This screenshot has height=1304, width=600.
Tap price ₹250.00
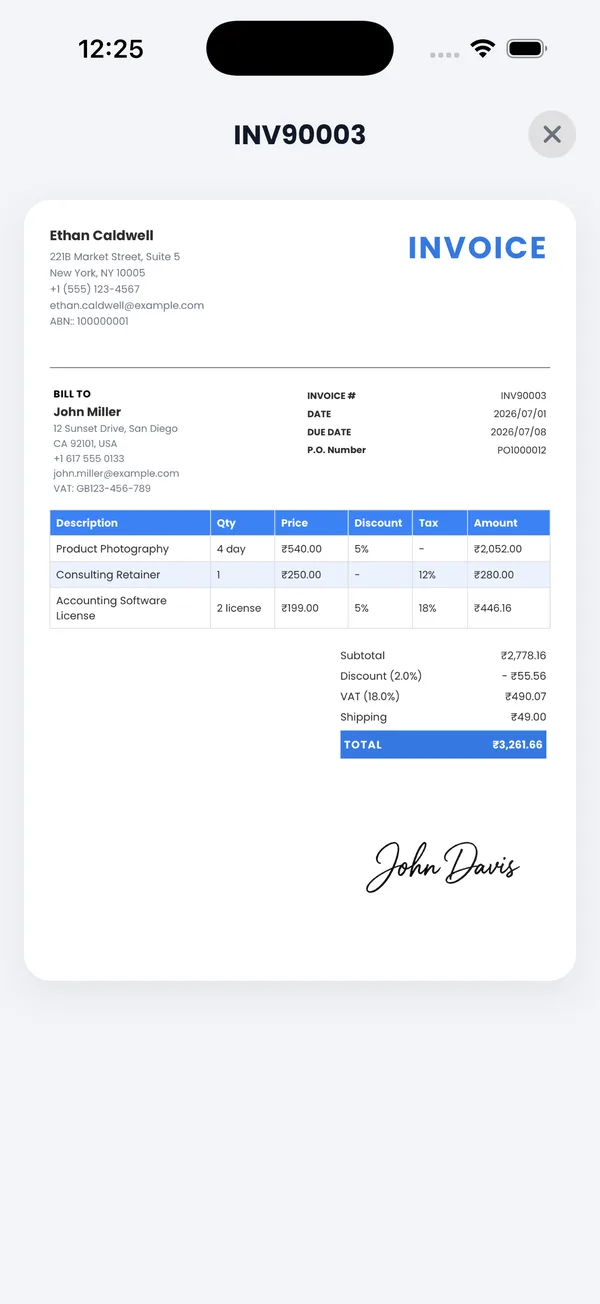(x=301, y=575)
